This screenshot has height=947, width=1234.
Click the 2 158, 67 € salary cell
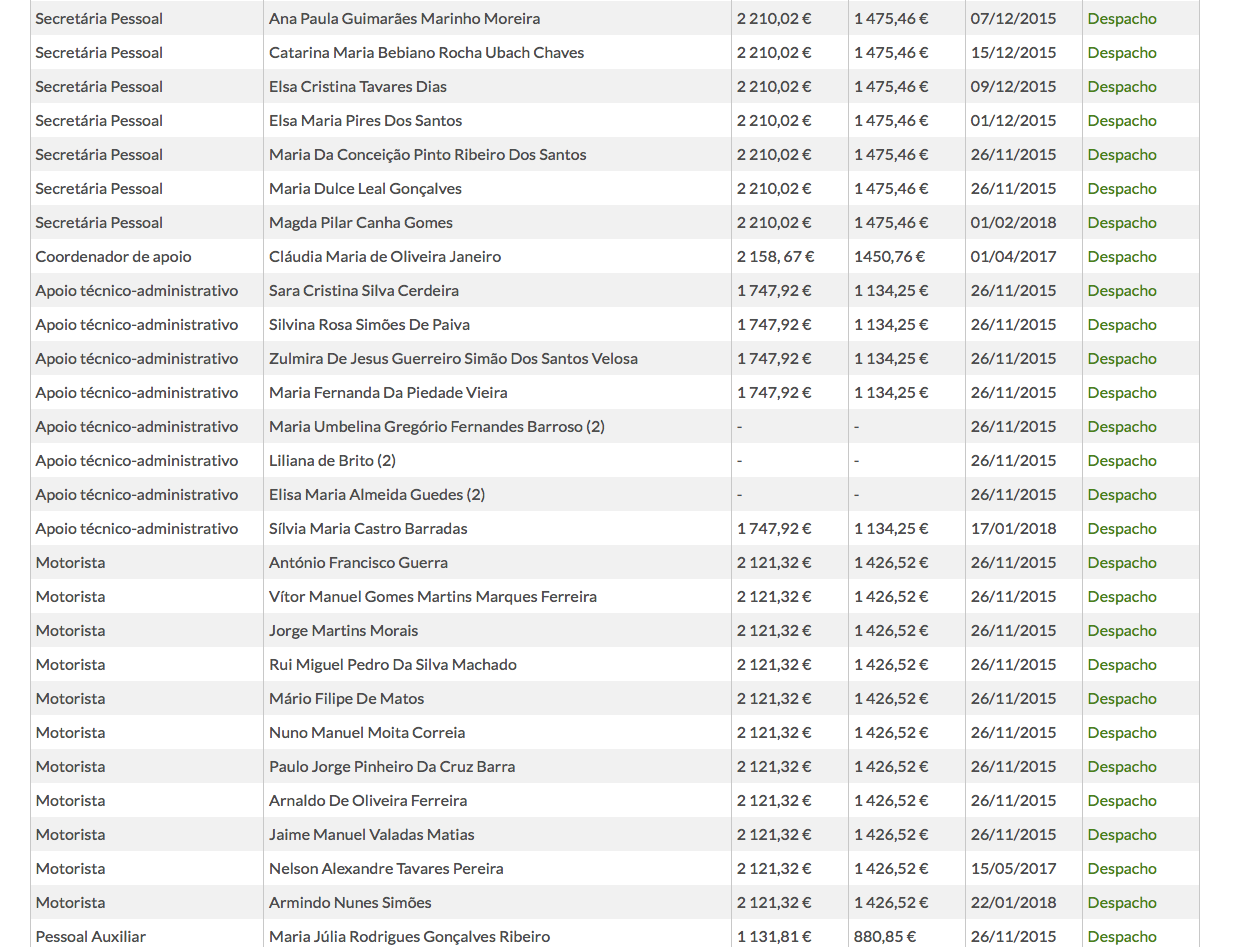click(775, 257)
